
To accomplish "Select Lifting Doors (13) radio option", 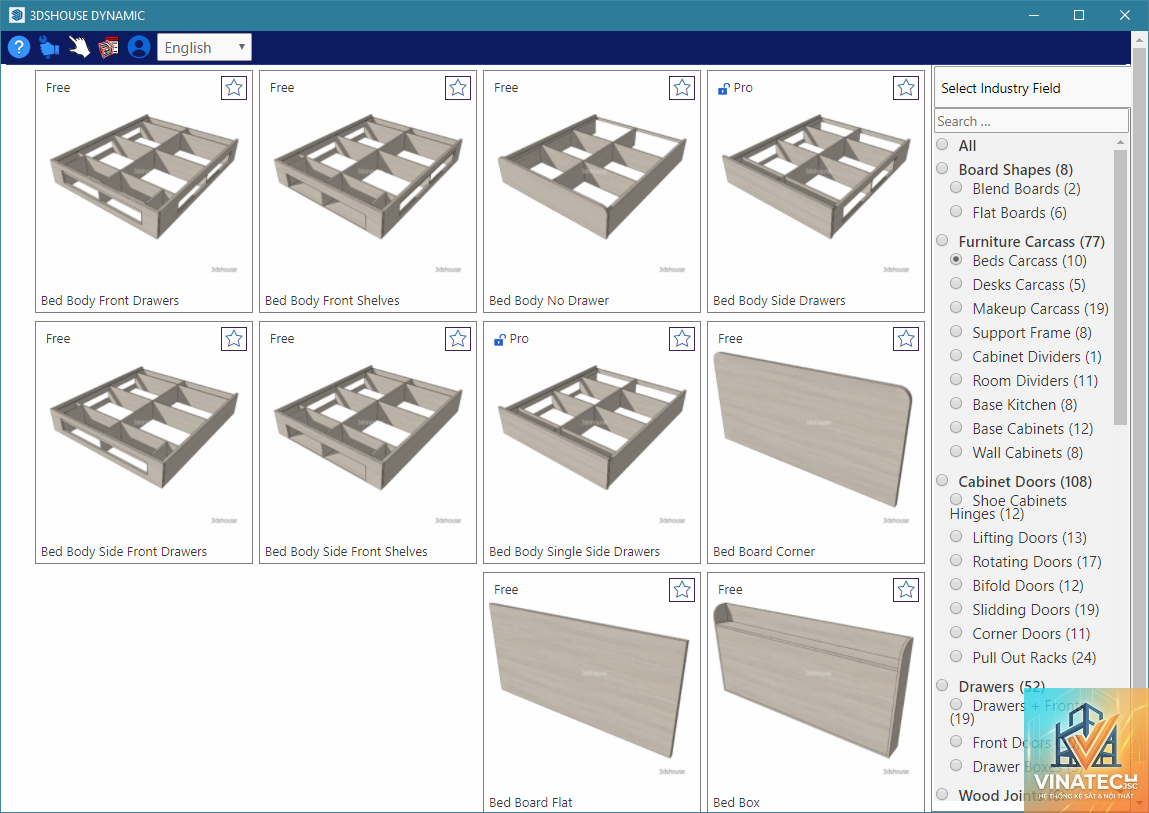I will (956, 537).
